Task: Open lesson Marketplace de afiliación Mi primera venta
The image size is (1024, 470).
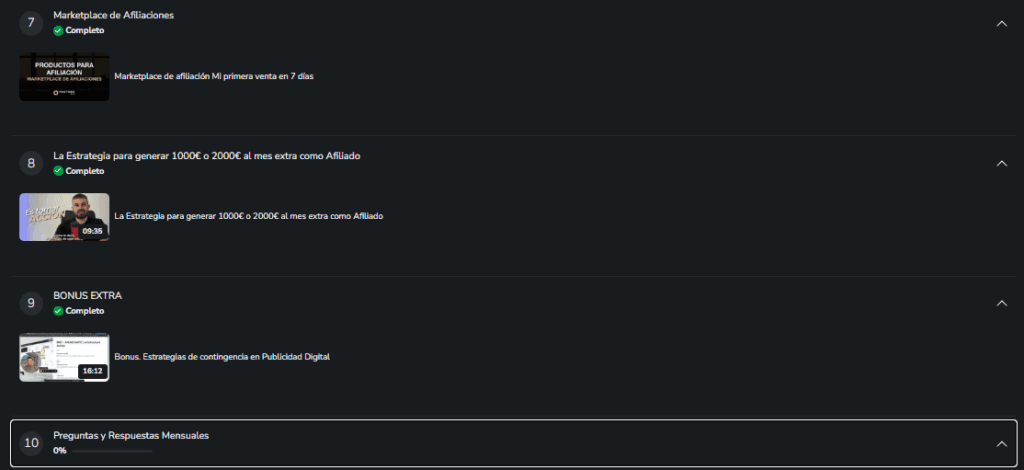Action: point(214,76)
